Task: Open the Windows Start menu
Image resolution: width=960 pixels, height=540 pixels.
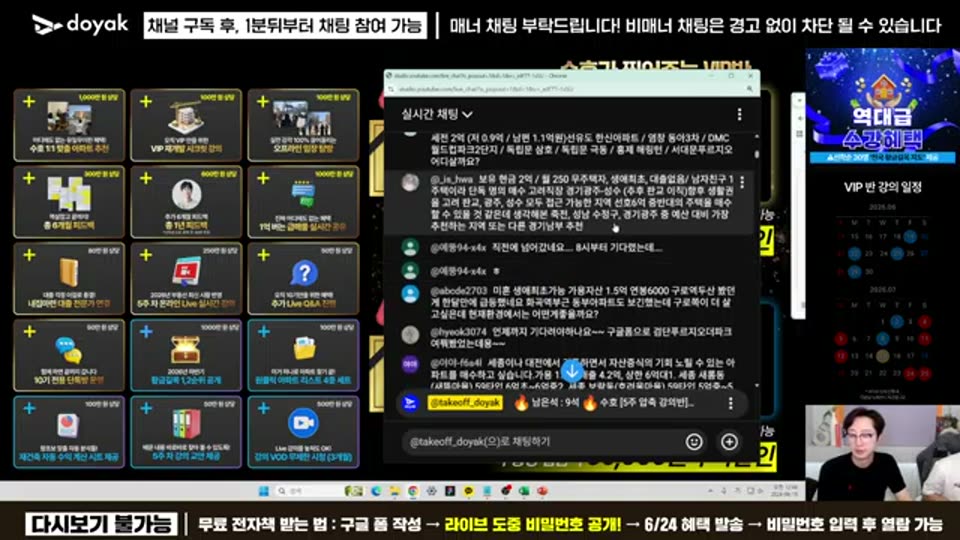Action: click(264, 491)
